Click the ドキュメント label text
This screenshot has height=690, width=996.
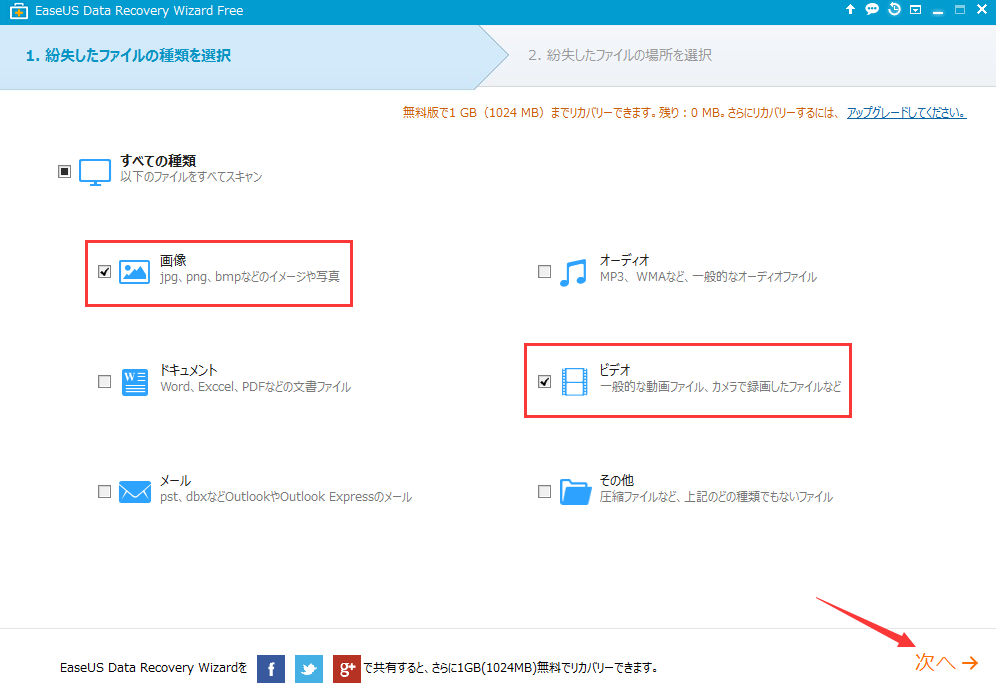coord(188,370)
